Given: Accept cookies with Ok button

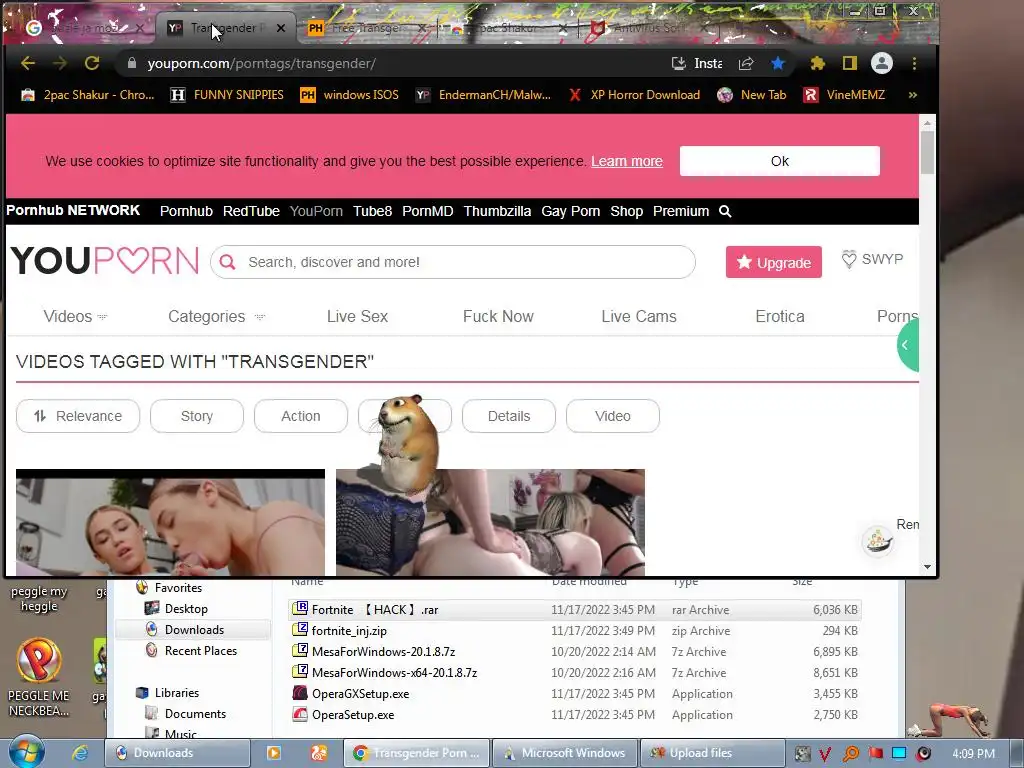Looking at the screenshot, I should pos(780,161).
